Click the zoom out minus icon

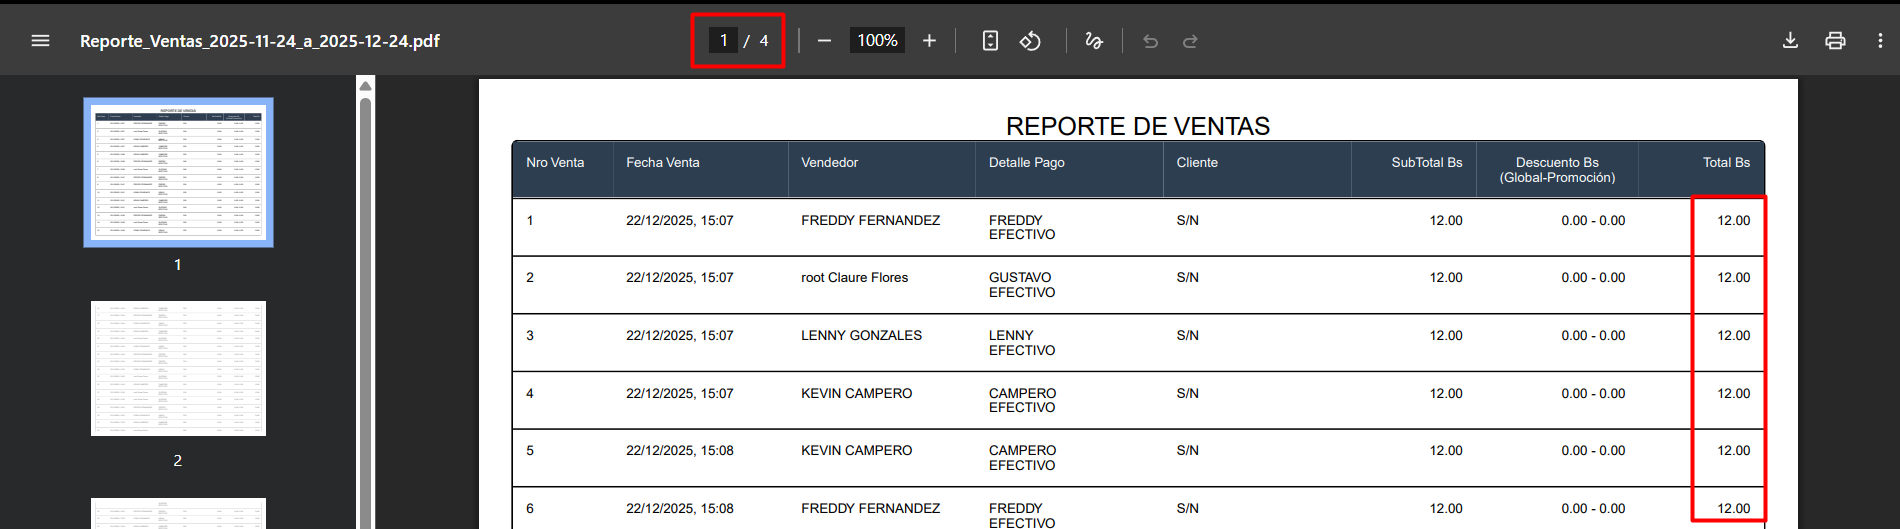click(824, 41)
